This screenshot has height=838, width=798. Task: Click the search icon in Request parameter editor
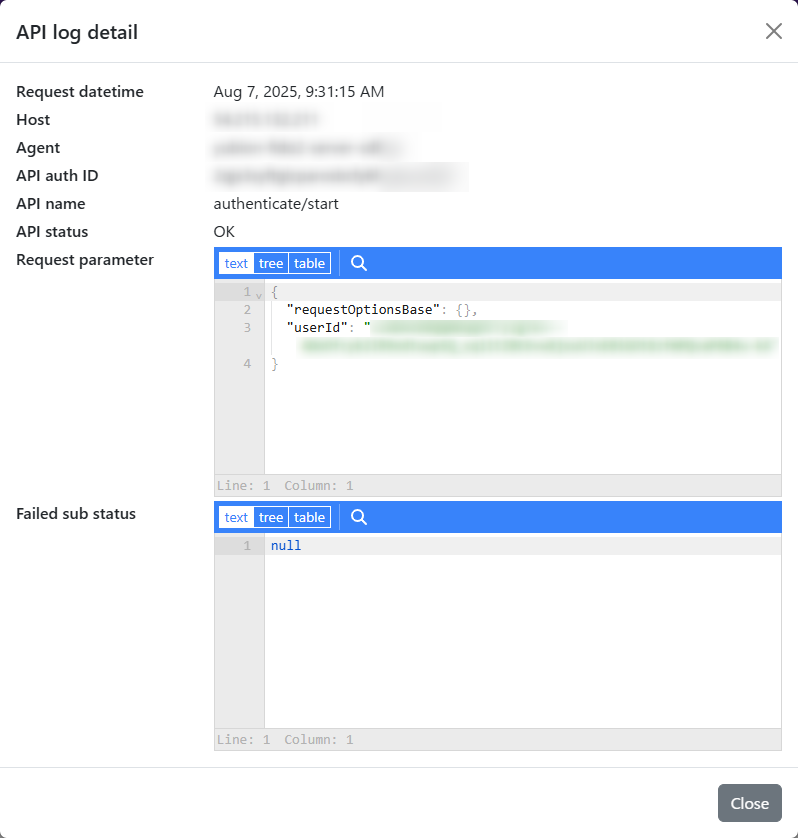pos(359,263)
